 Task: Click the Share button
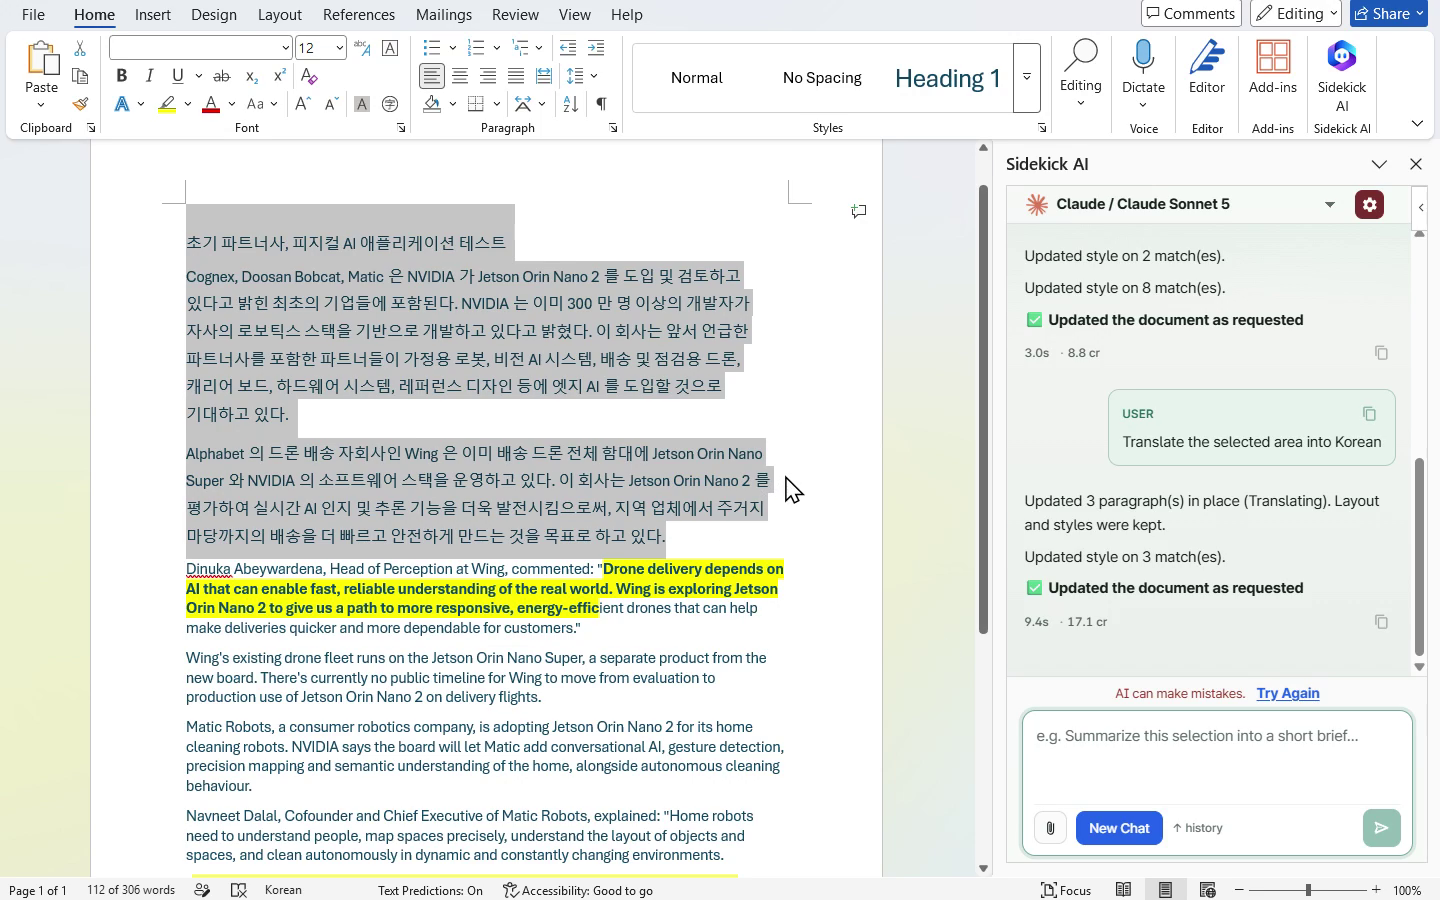[1388, 14]
